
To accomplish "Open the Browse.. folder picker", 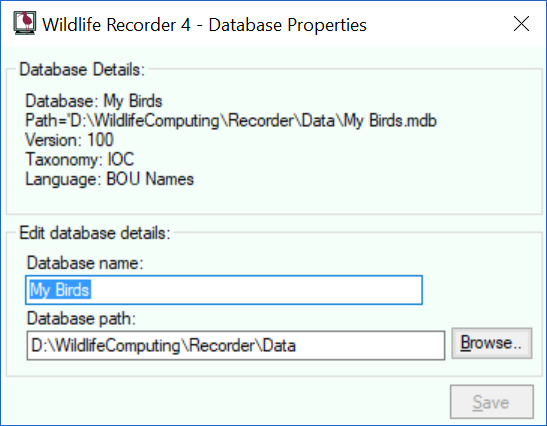I will click(x=492, y=343).
